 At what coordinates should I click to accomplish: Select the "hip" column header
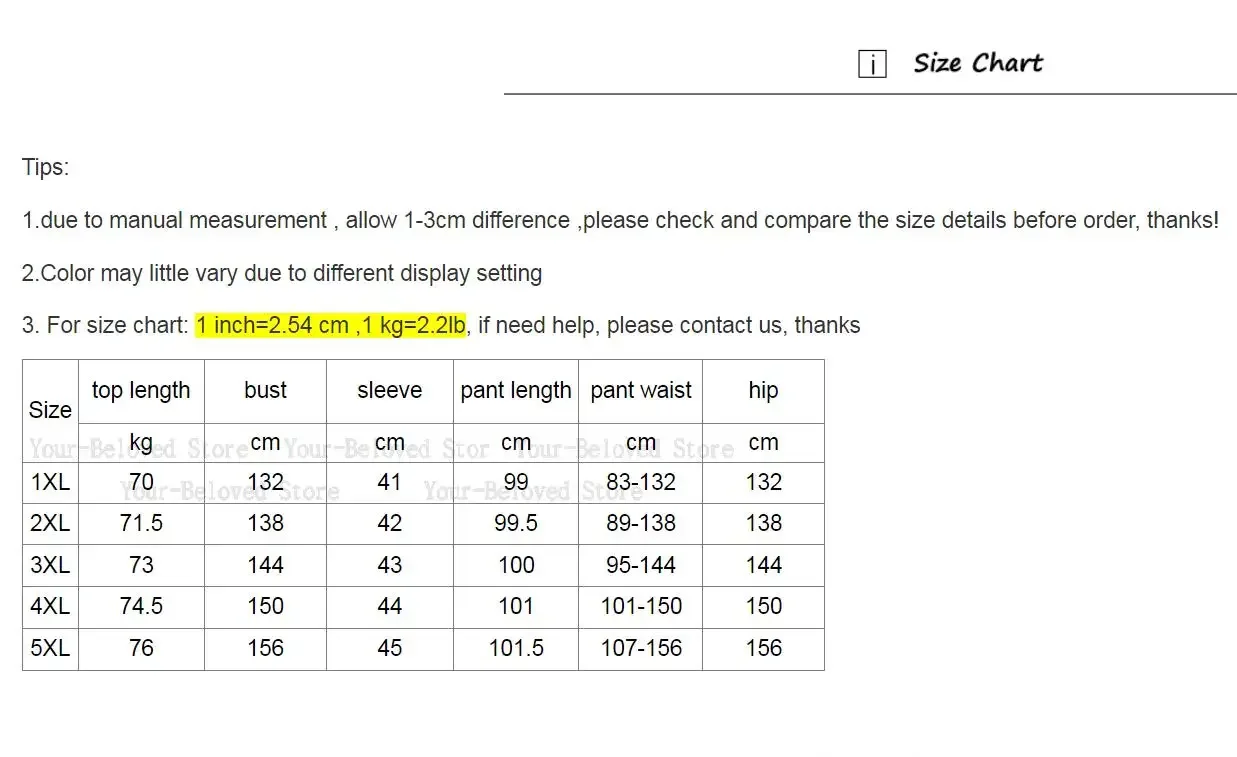coord(763,391)
